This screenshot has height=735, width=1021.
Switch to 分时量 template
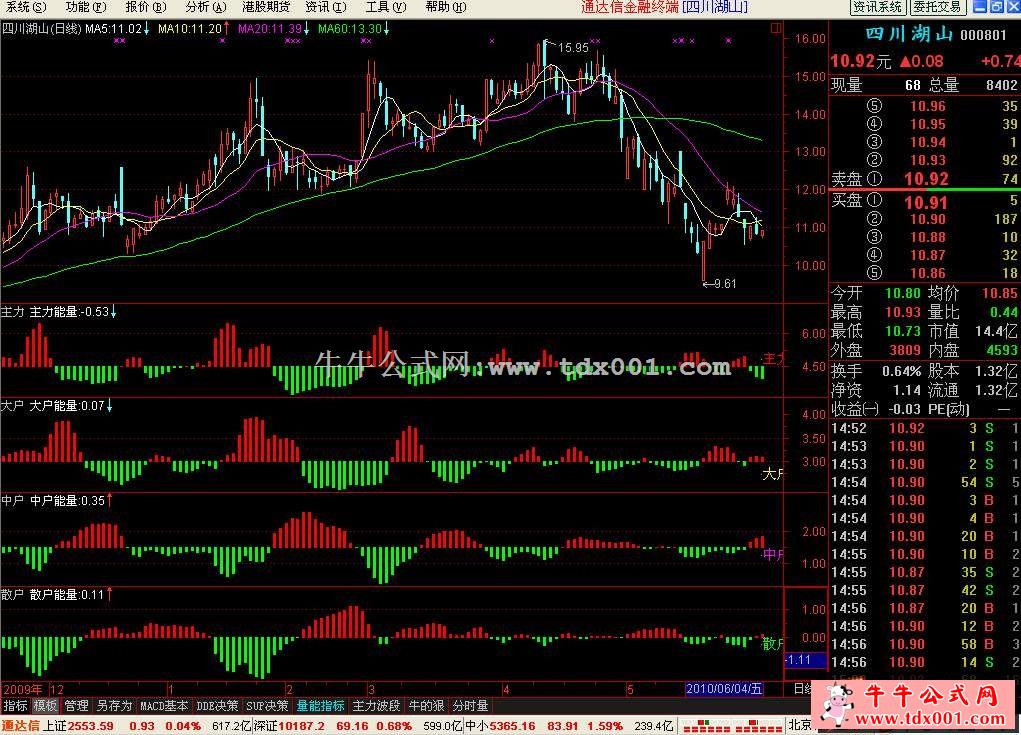click(470, 706)
